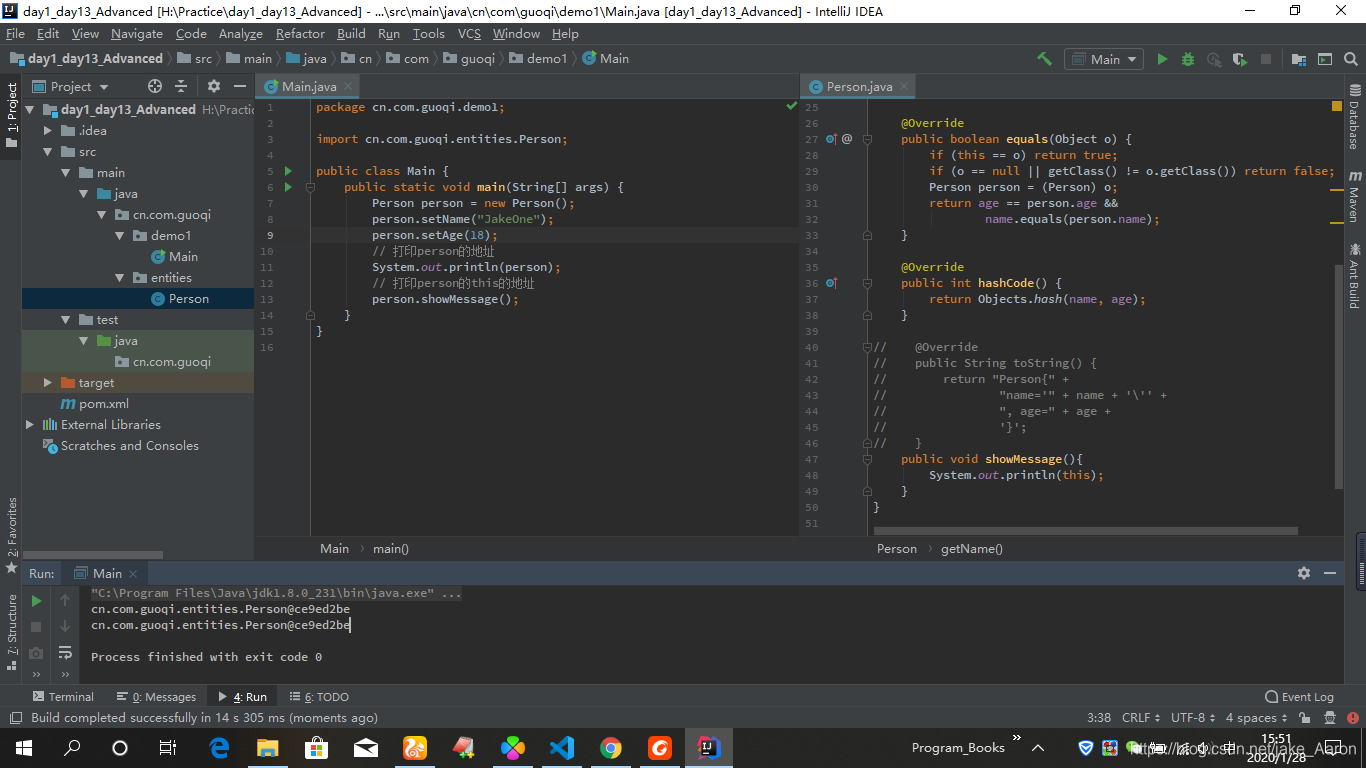
Task: Toggle the 1: Project side tab
Action: click(12, 115)
